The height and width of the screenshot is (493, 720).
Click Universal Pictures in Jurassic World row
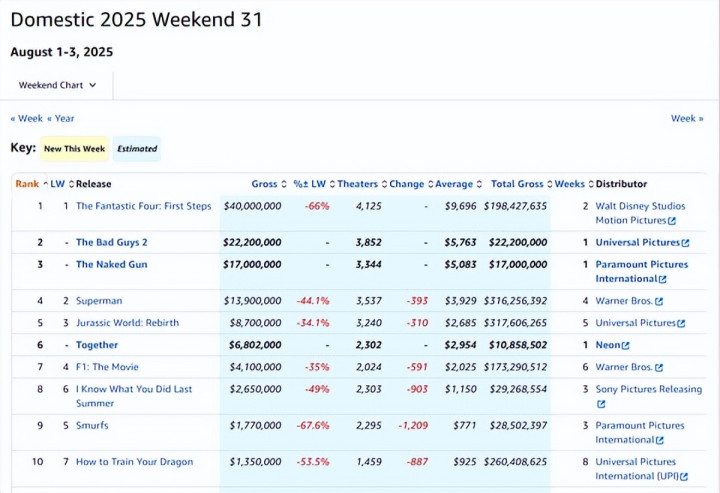pos(636,323)
